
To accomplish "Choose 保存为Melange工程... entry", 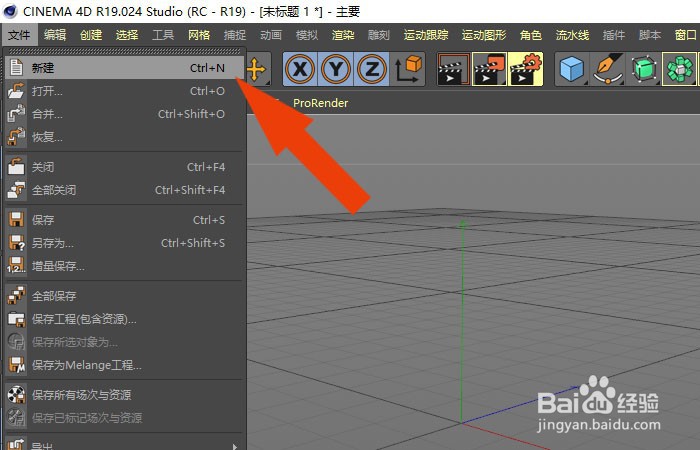I will 125,365.
